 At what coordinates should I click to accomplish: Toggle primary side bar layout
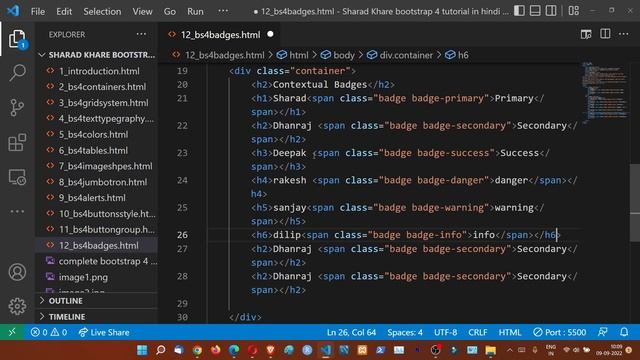[519, 11]
